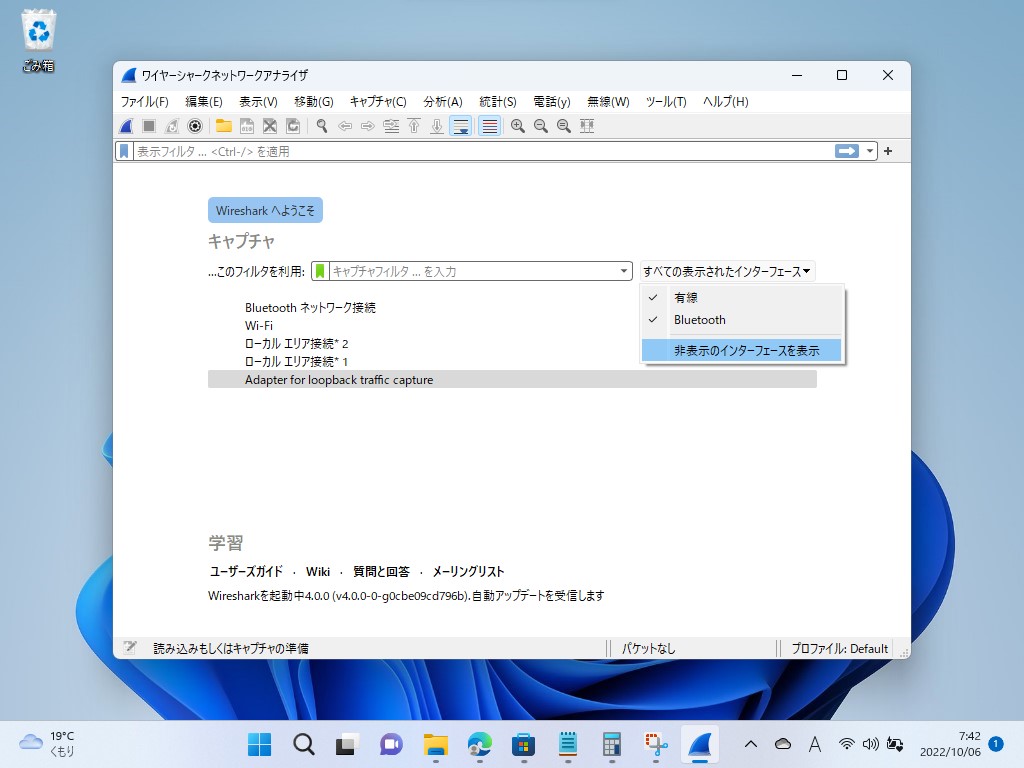Open a capture file with folder icon
This screenshot has width=1024, height=768.
coord(224,126)
